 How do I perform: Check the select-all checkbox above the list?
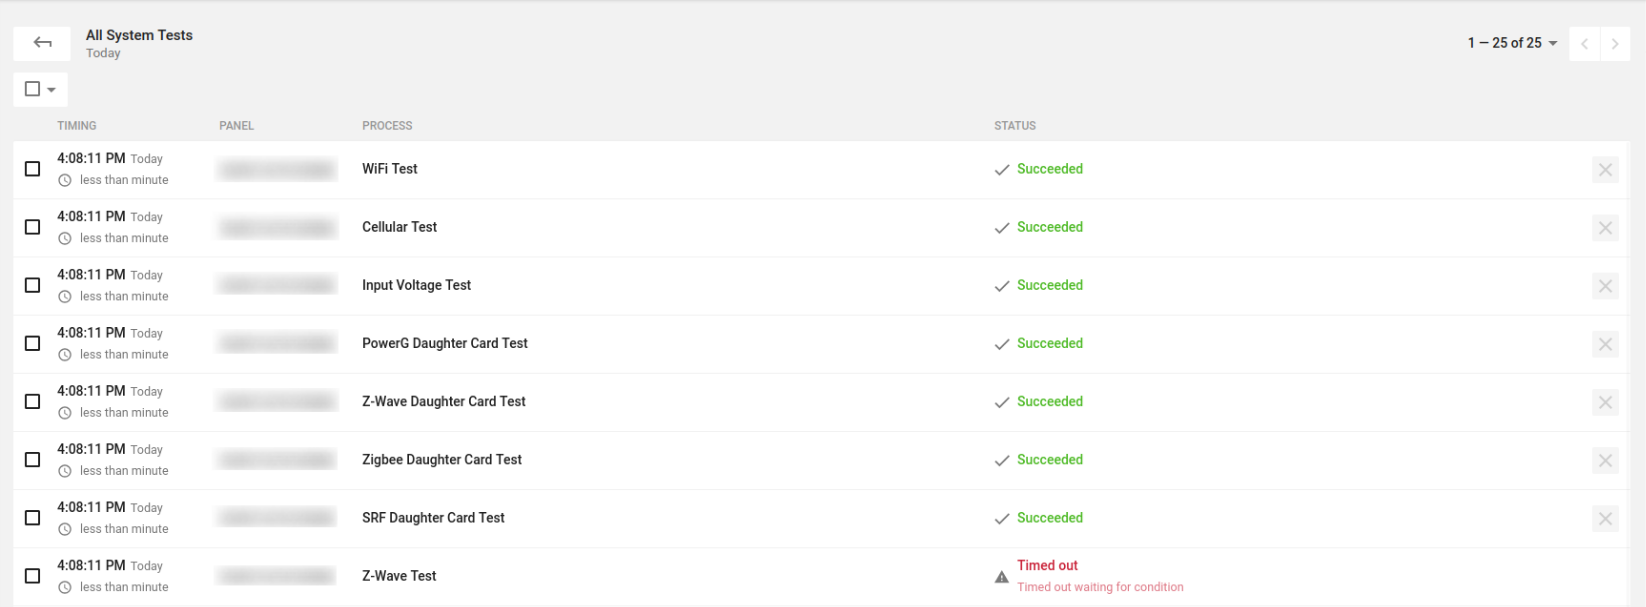[31, 89]
